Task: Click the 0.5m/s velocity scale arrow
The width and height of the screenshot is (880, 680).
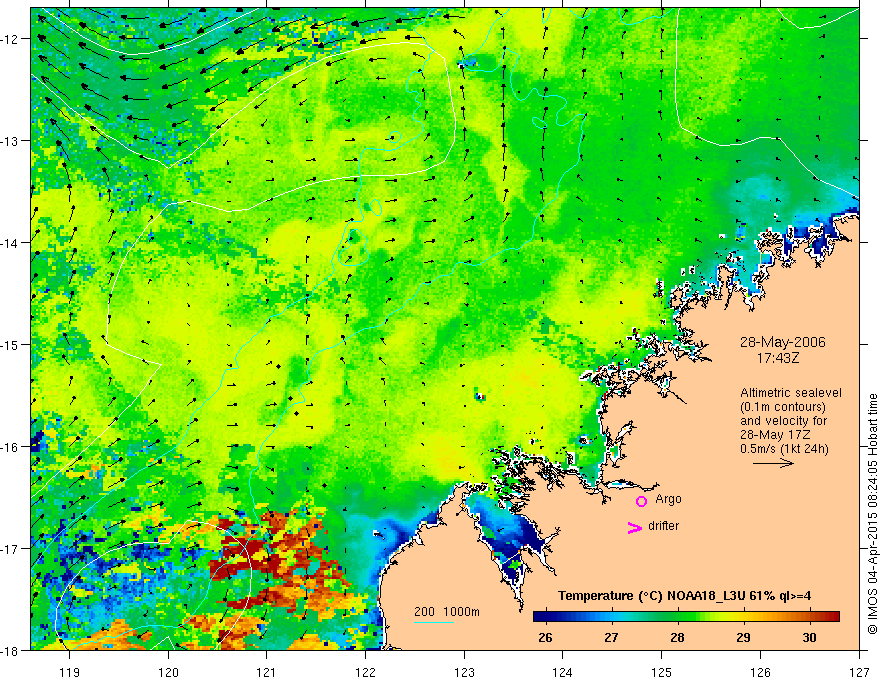Action: pos(773,463)
